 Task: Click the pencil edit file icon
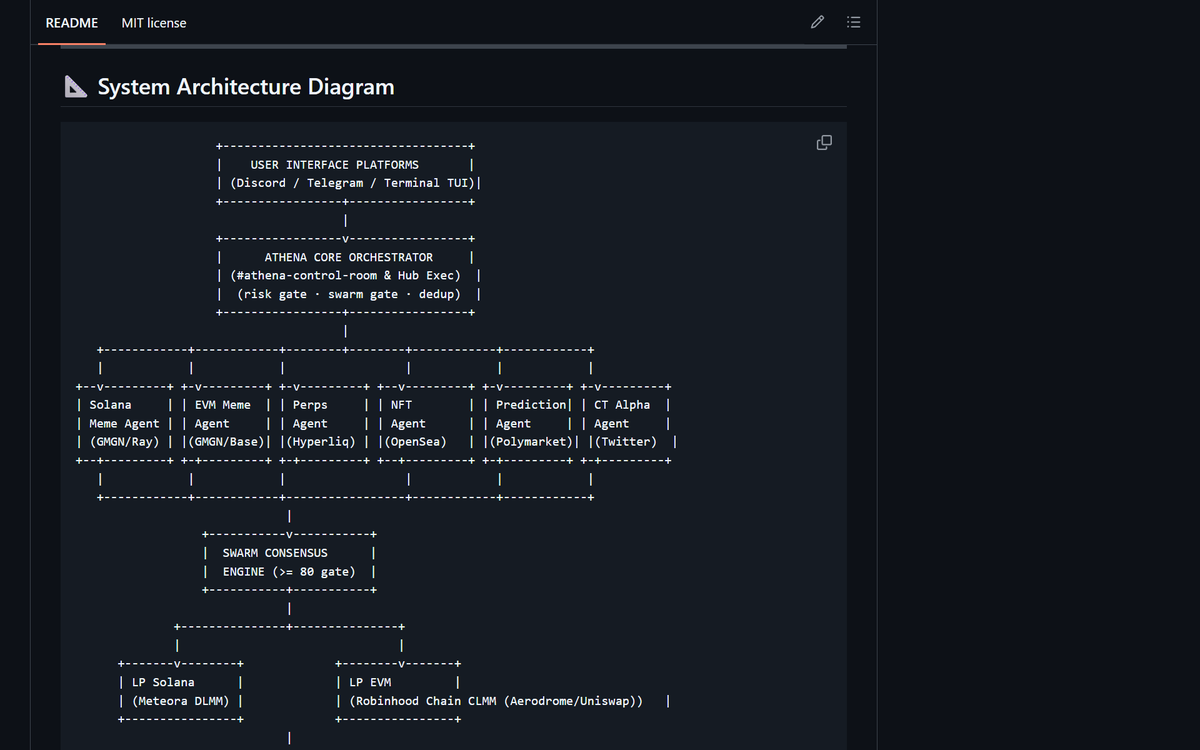tap(817, 22)
